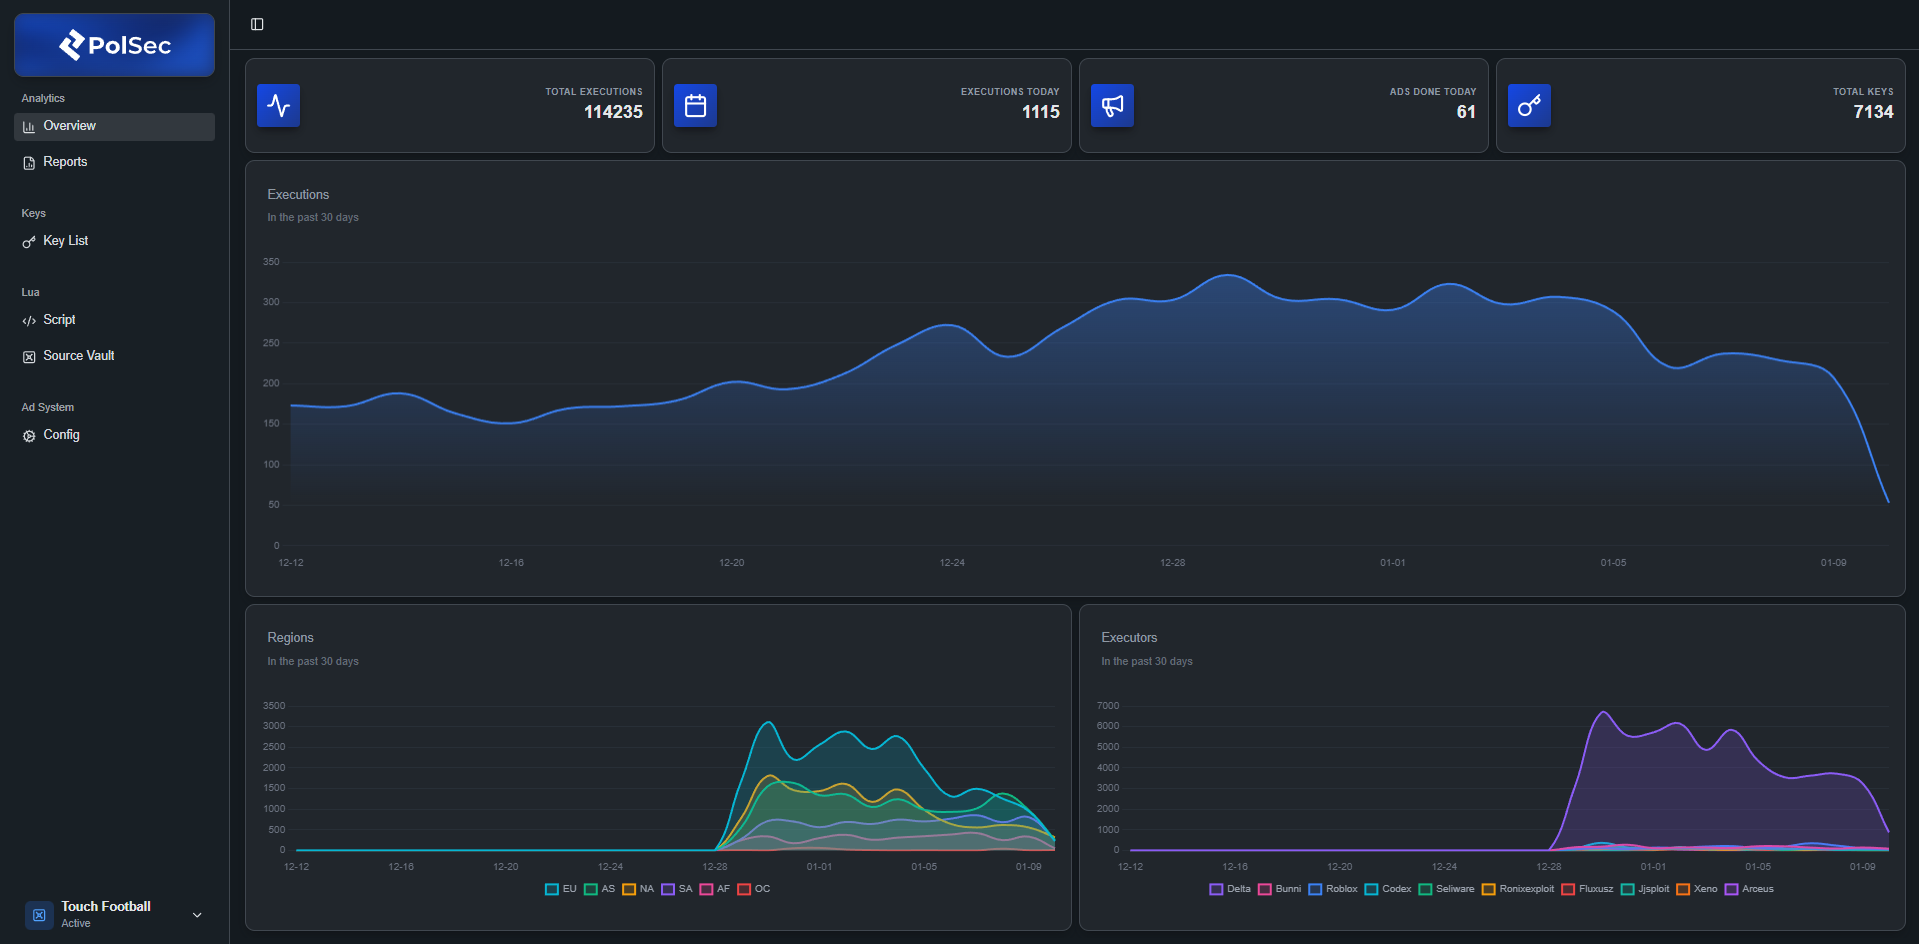The width and height of the screenshot is (1919, 944).
Task: Click the Regions chart title
Action: coord(290,638)
